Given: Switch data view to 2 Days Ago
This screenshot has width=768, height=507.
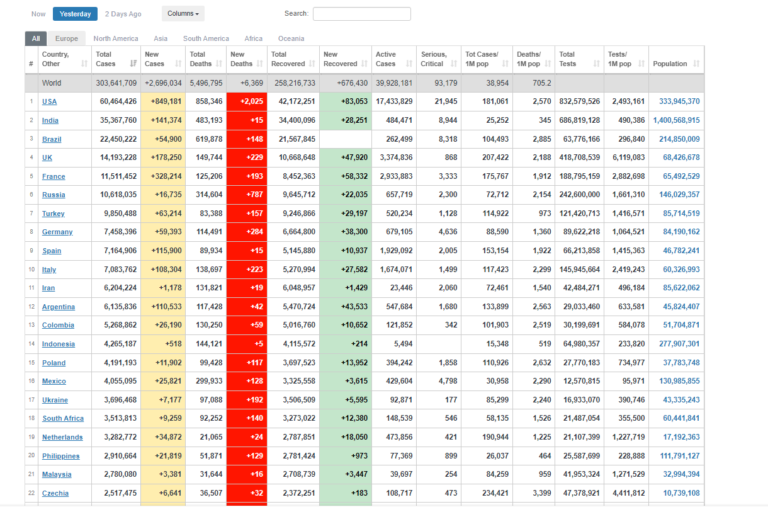Looking at the screenshot, I should (123, 14).
